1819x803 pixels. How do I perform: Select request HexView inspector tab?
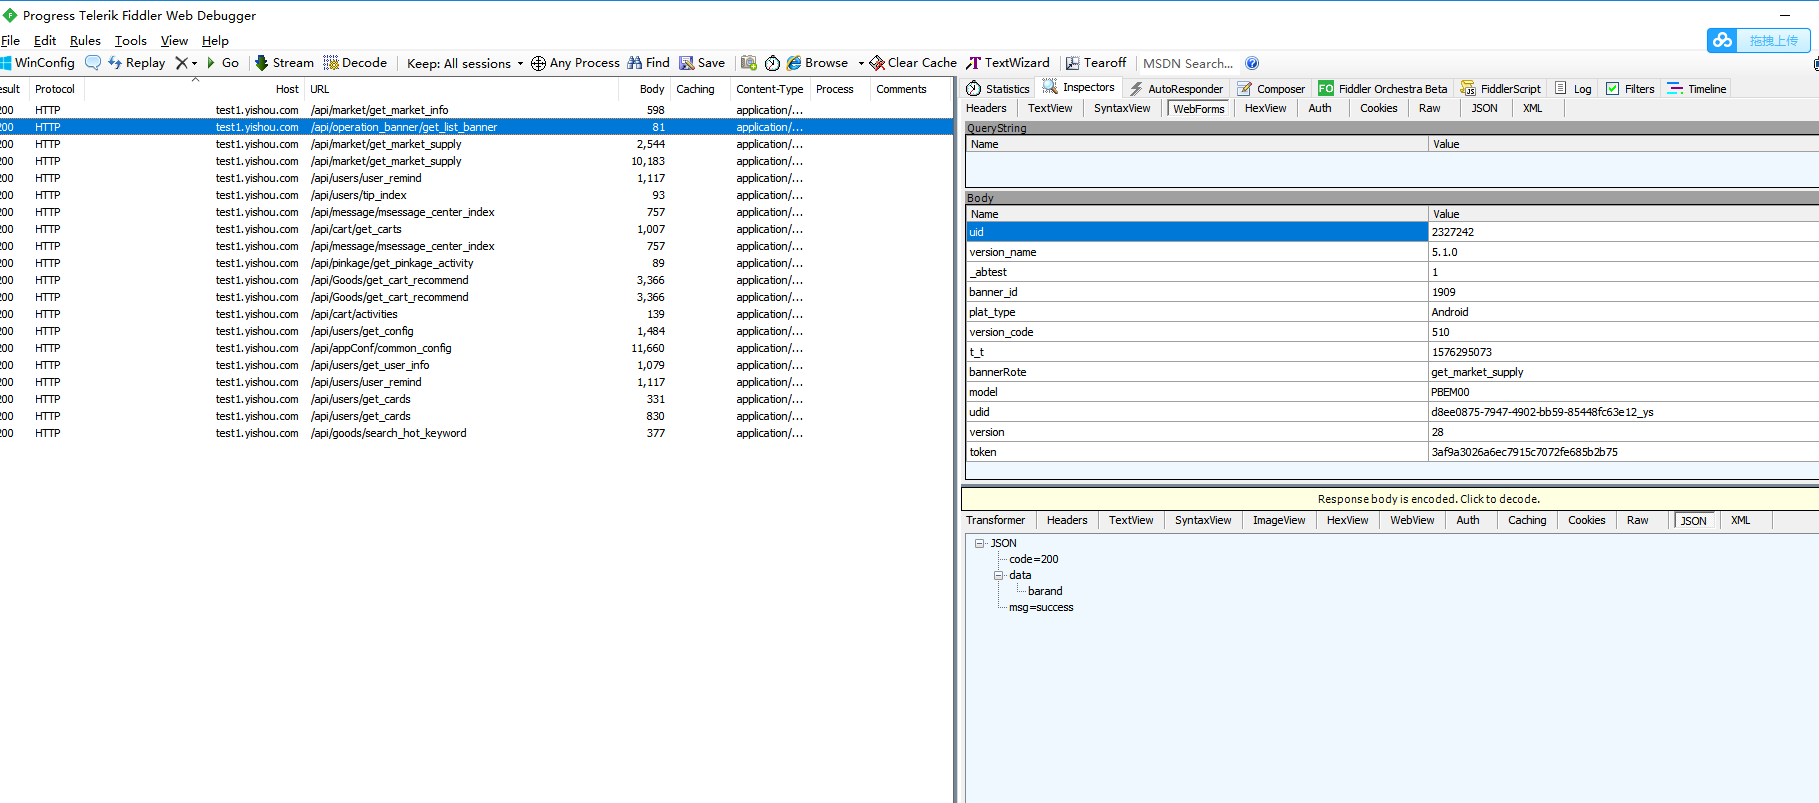[1265, 108]
